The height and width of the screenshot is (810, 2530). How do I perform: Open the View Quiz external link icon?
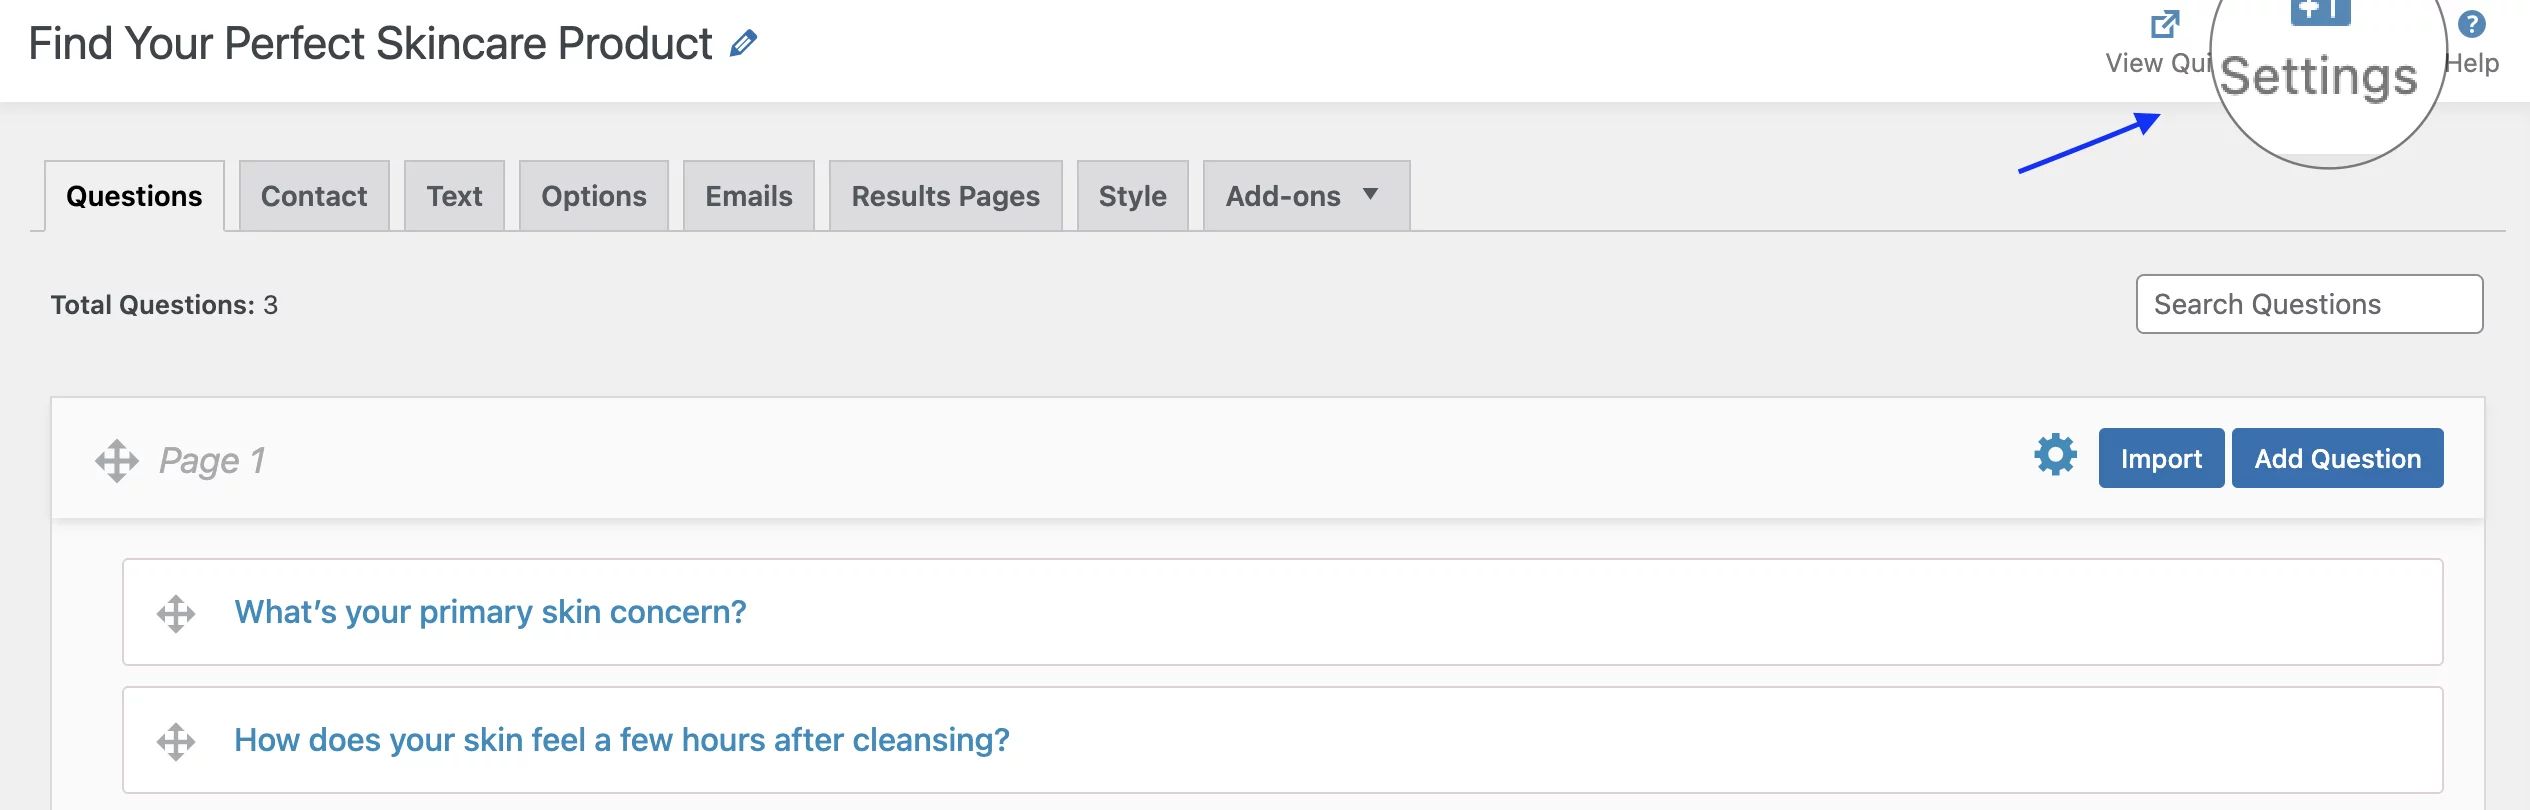pos(2165,23)
